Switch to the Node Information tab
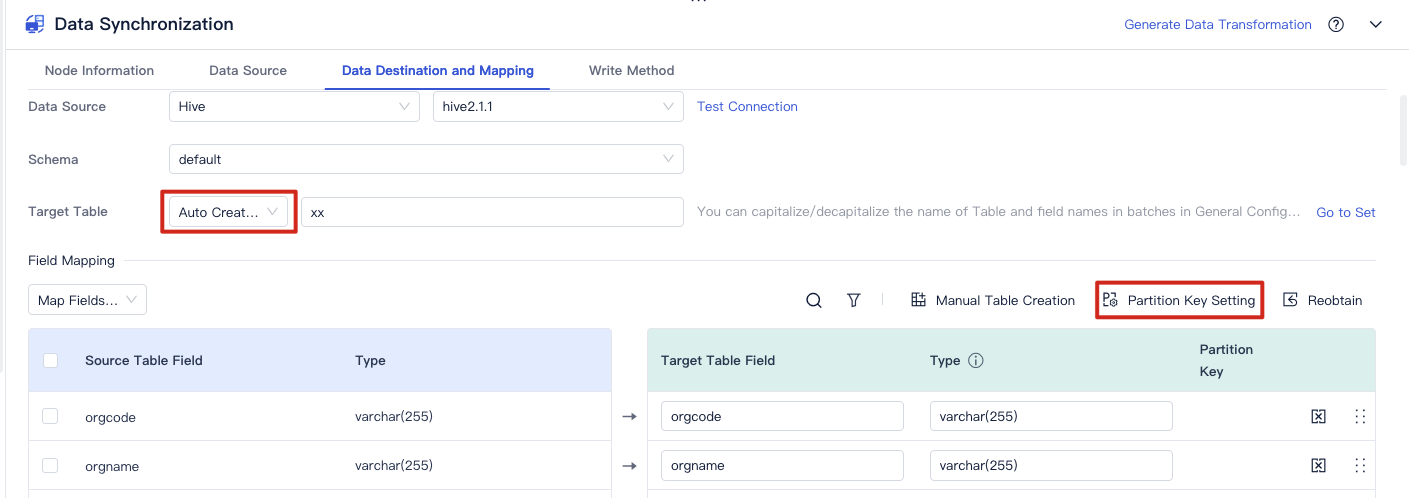The image size is (1412, 498). (x=99, y=71)
